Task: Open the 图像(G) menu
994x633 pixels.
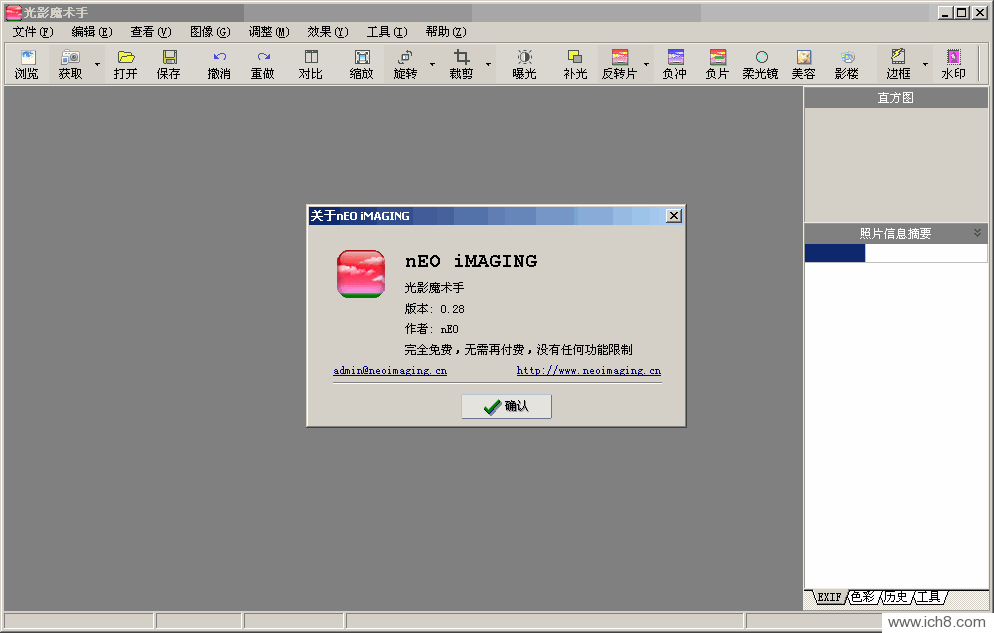Action: coord(210,32)
